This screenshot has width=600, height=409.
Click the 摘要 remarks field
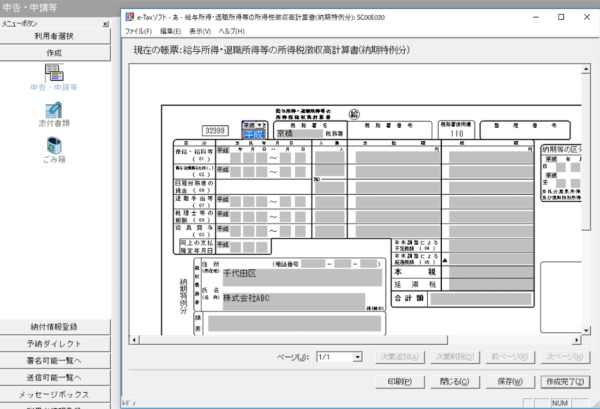click(294, 324)
